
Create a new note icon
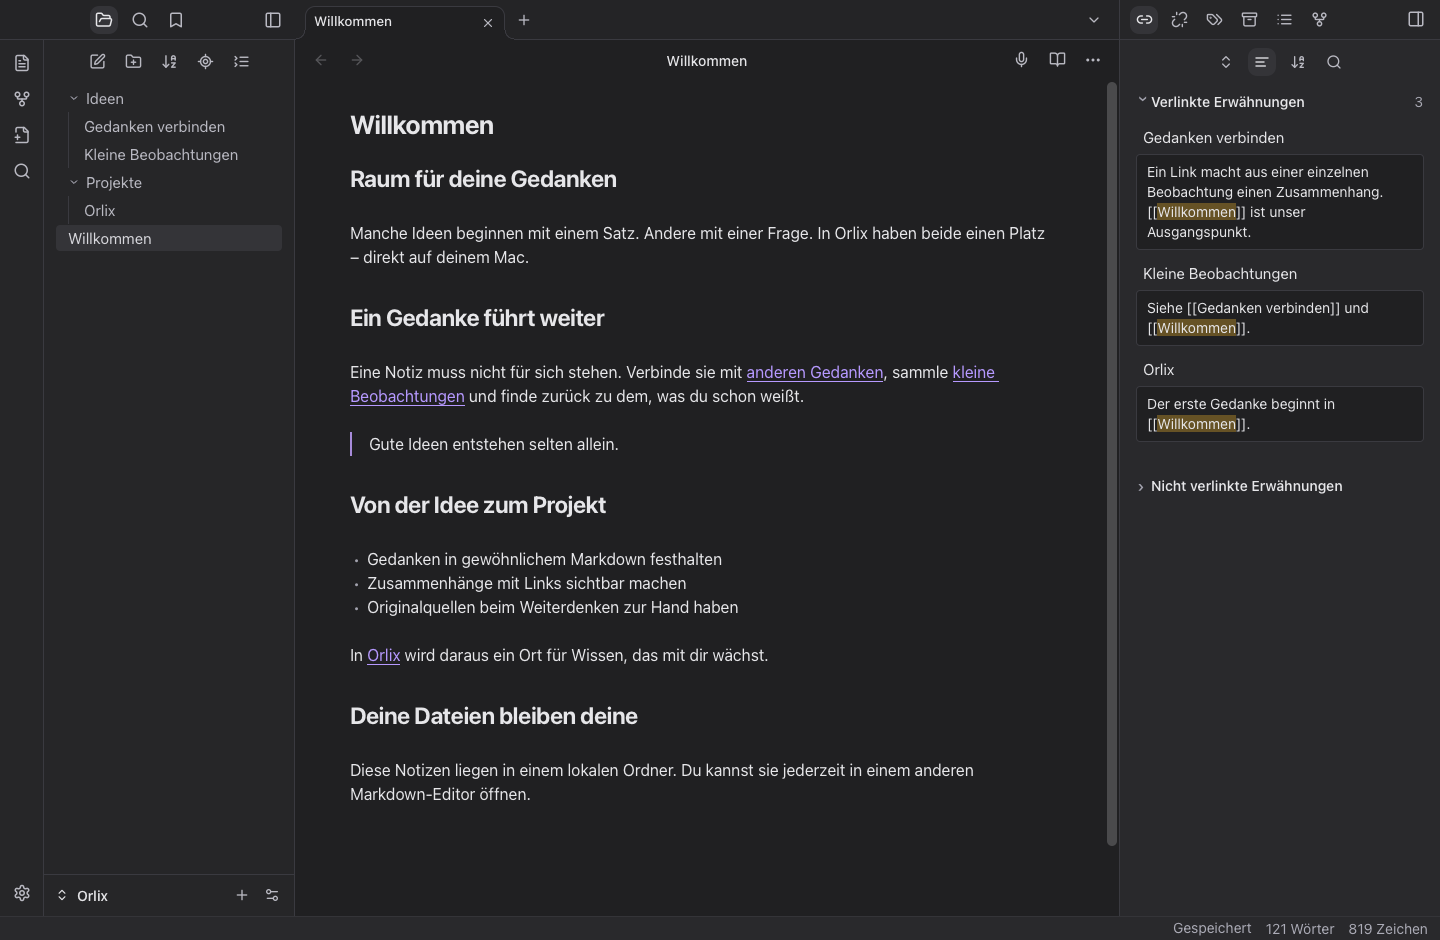98,62
